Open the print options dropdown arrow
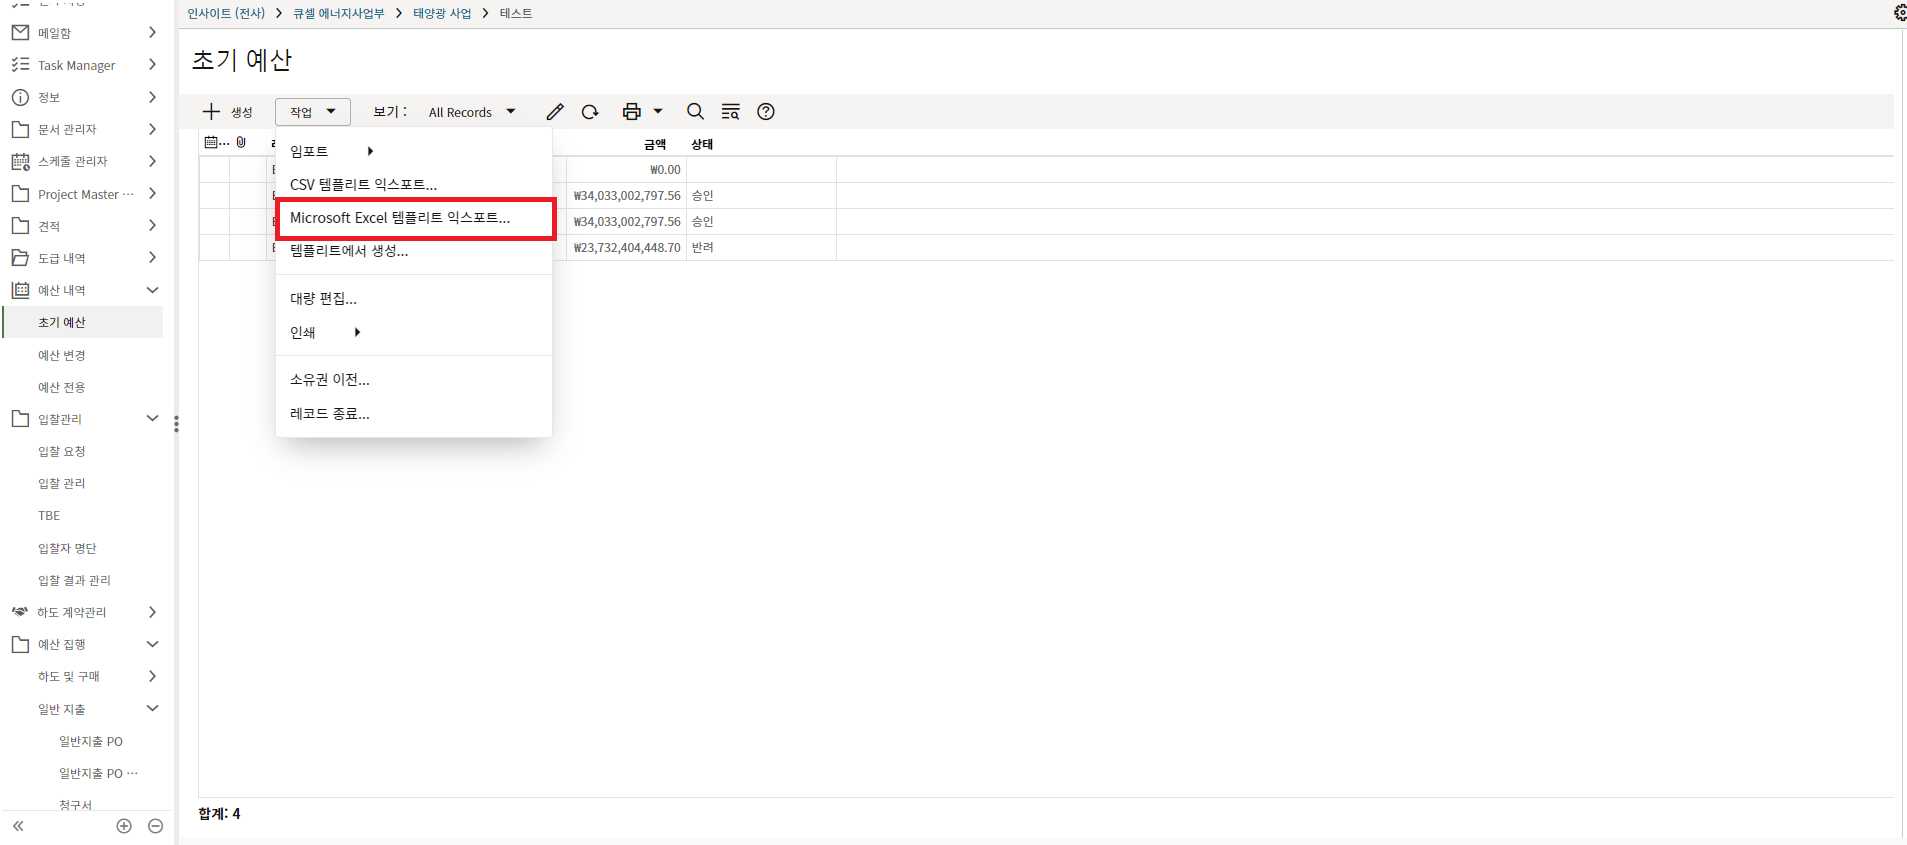Screen dimensions: 1907x845 click(x=658, y=112)
